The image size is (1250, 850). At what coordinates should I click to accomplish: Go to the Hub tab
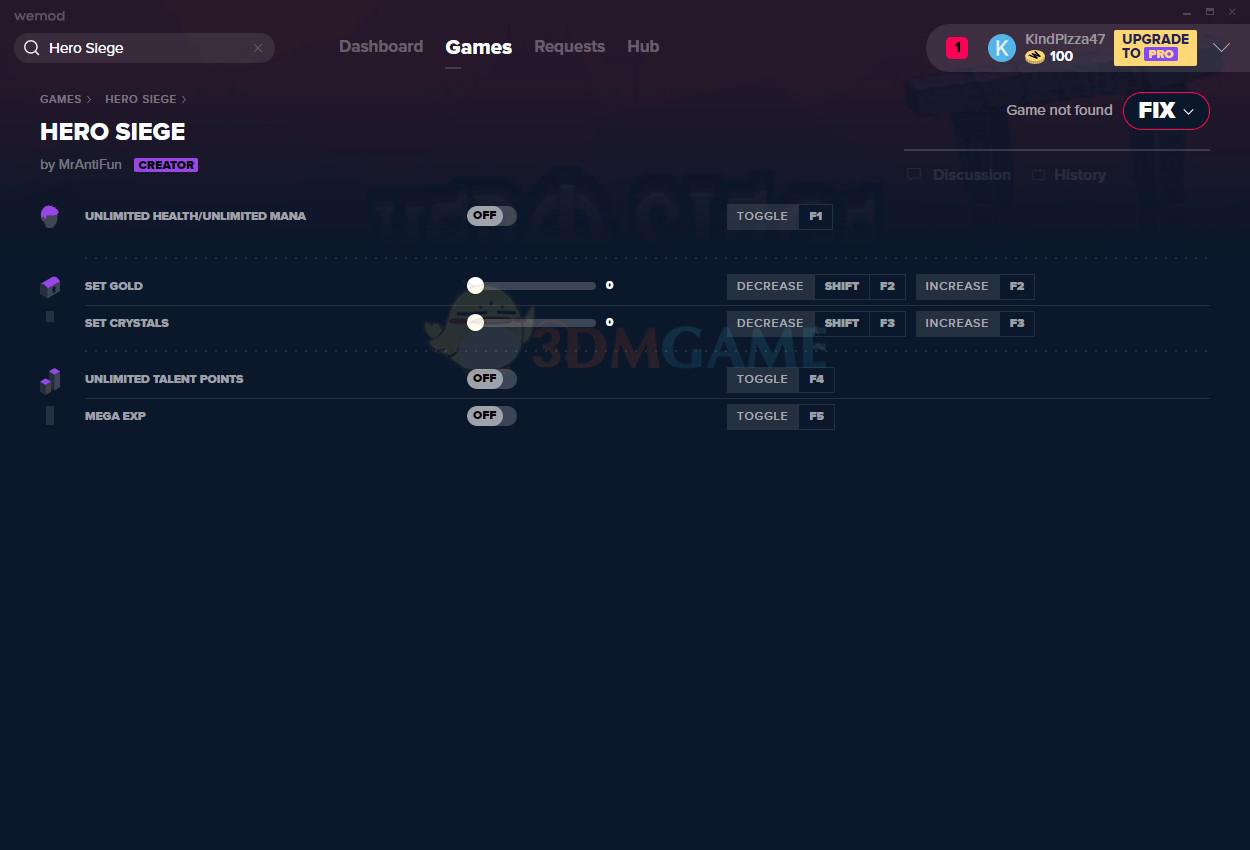643,47
